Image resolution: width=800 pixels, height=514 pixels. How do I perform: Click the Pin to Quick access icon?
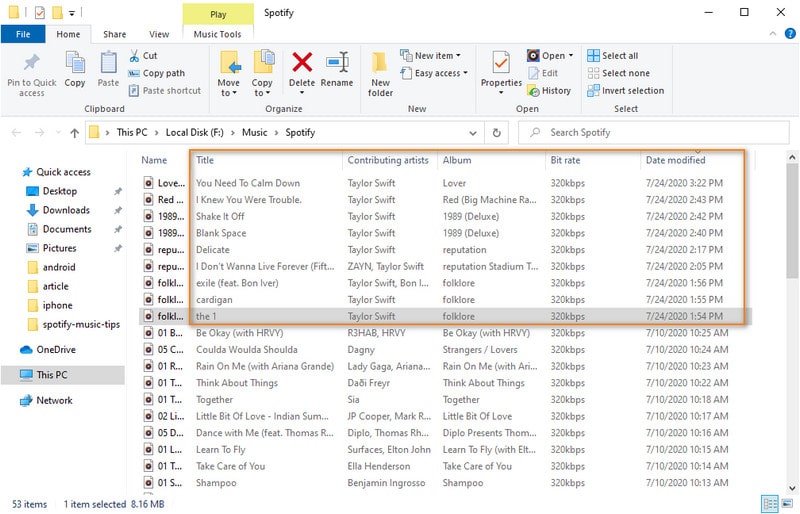coord(32,63)
